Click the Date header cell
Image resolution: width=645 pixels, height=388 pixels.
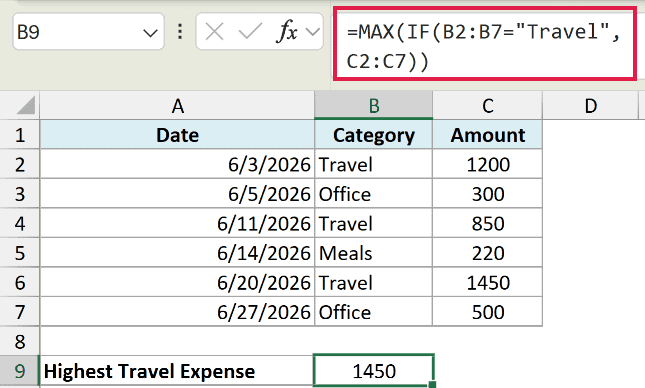177,135
